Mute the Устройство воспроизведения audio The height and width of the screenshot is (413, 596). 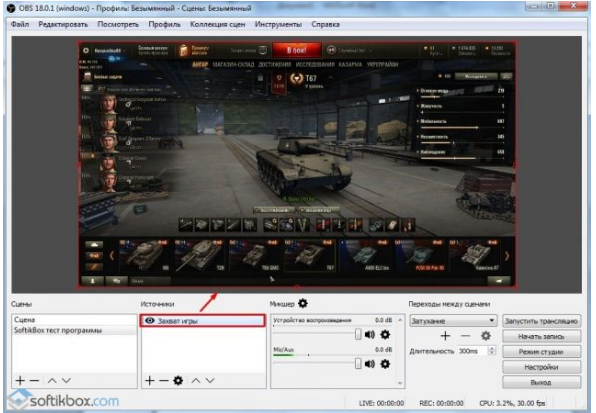[369, 334]
